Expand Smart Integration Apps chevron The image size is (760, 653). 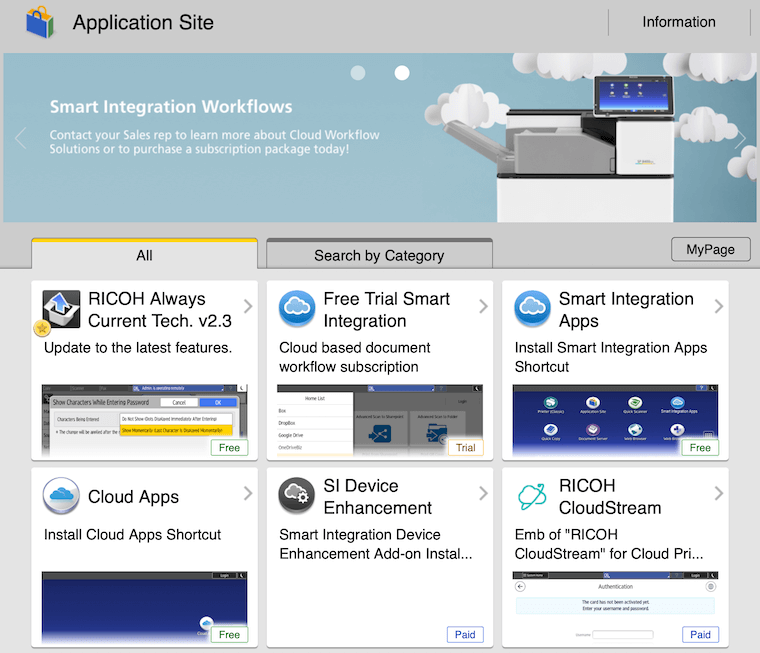tap(719, 306)
